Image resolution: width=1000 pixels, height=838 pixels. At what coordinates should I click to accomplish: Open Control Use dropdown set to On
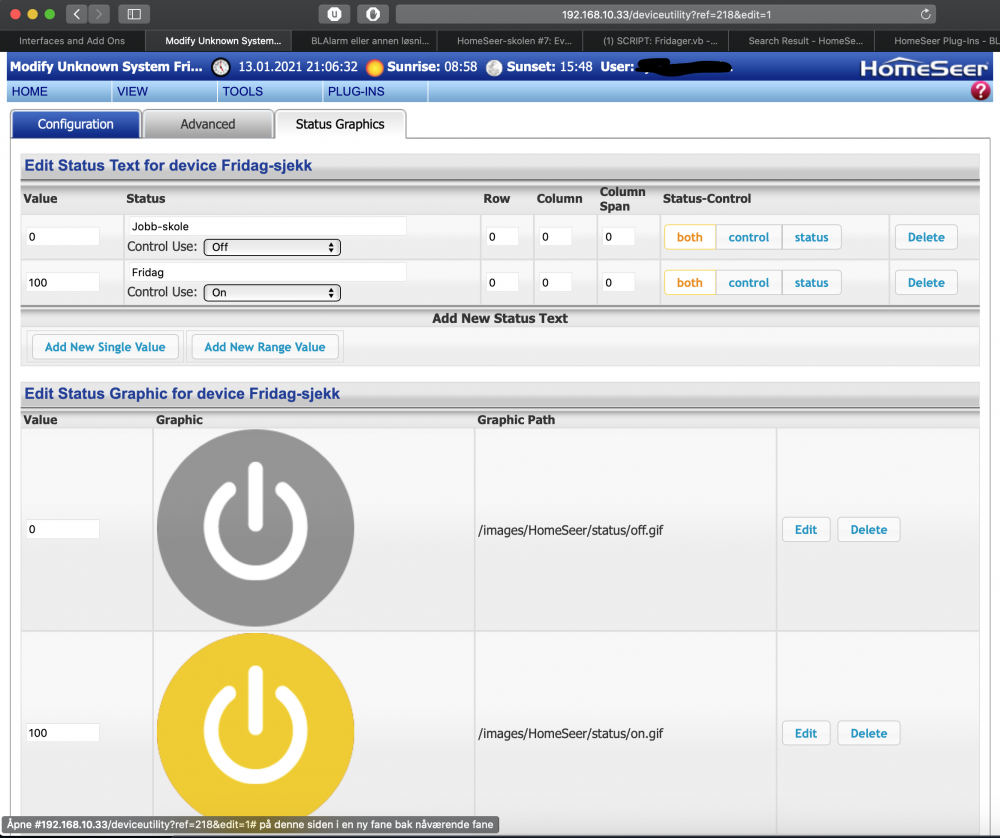coord(272,293)
